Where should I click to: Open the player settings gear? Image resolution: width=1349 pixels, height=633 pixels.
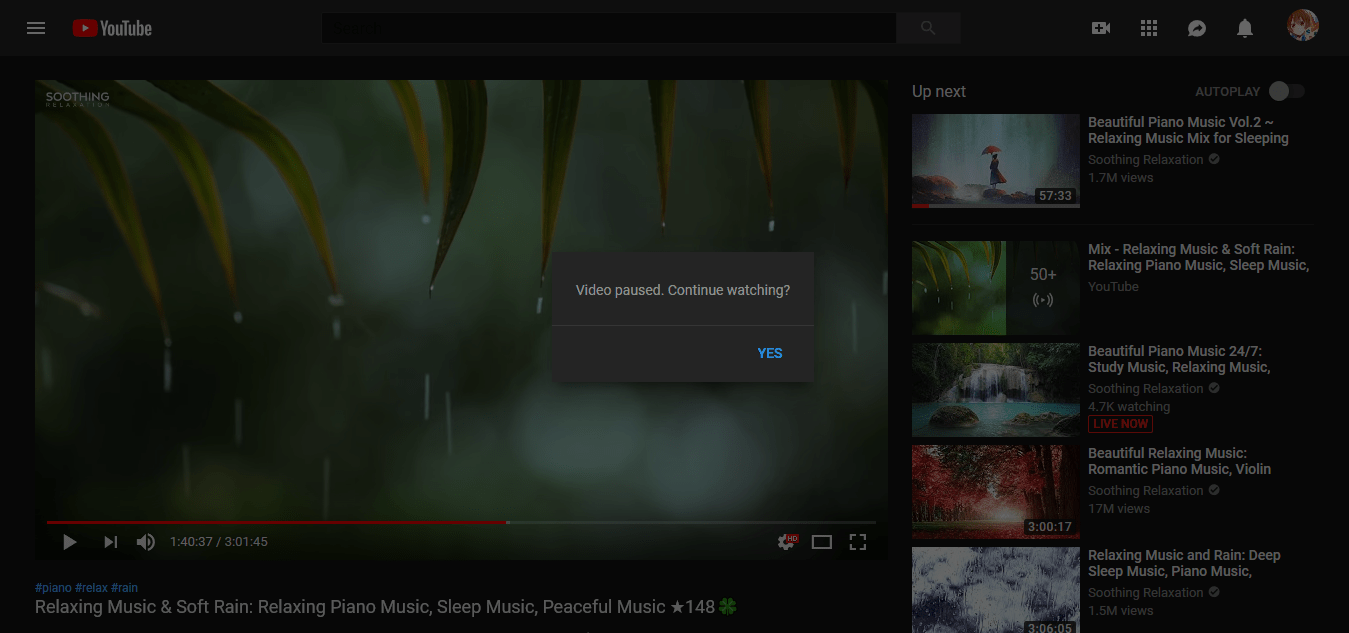(x=785, y=541)
